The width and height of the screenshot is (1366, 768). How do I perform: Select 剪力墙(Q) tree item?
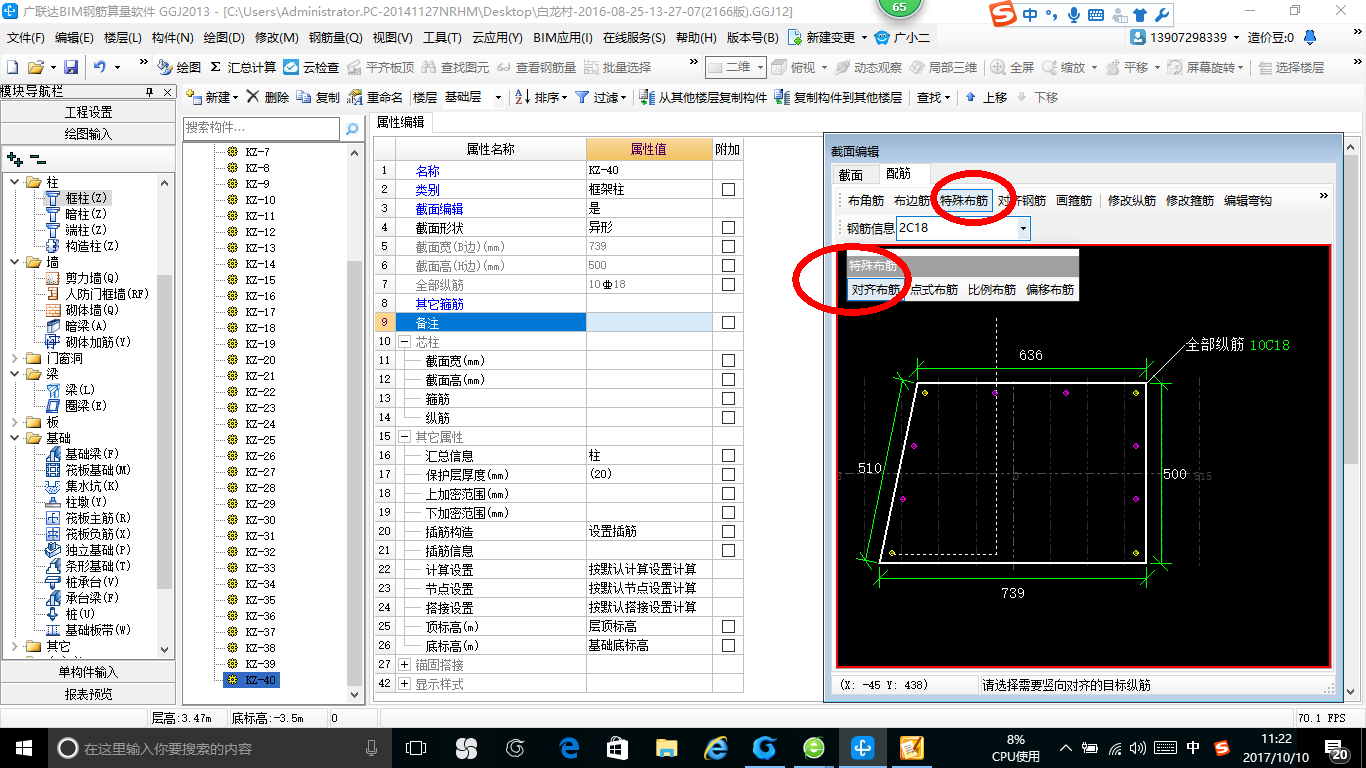tap(92, 278)
